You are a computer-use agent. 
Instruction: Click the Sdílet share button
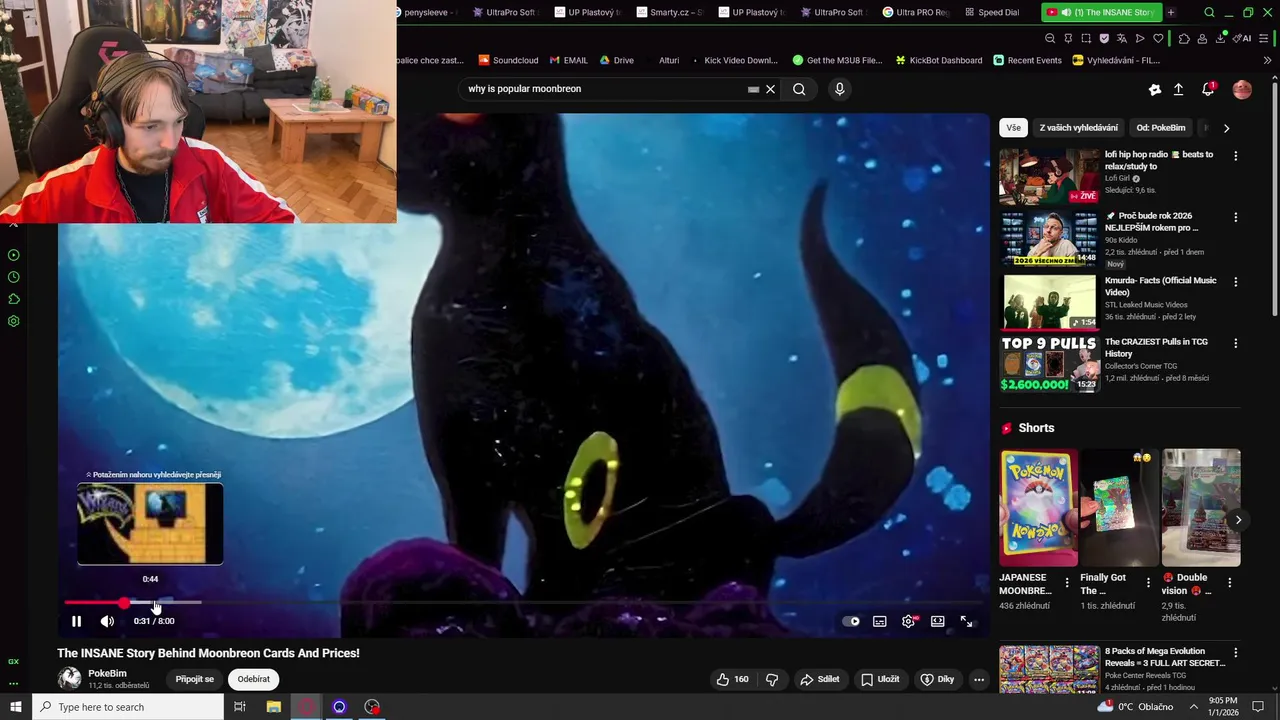click(x=819, y=679)
